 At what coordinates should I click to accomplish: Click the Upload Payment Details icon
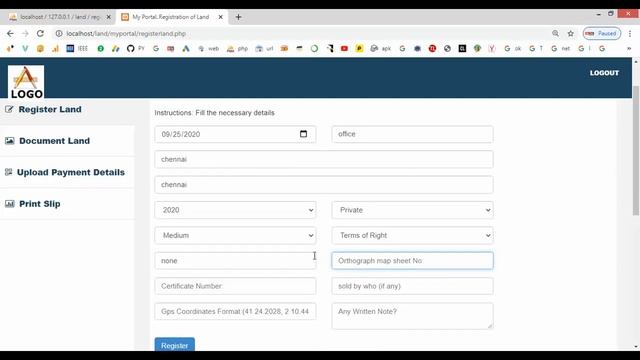point(9,172)
